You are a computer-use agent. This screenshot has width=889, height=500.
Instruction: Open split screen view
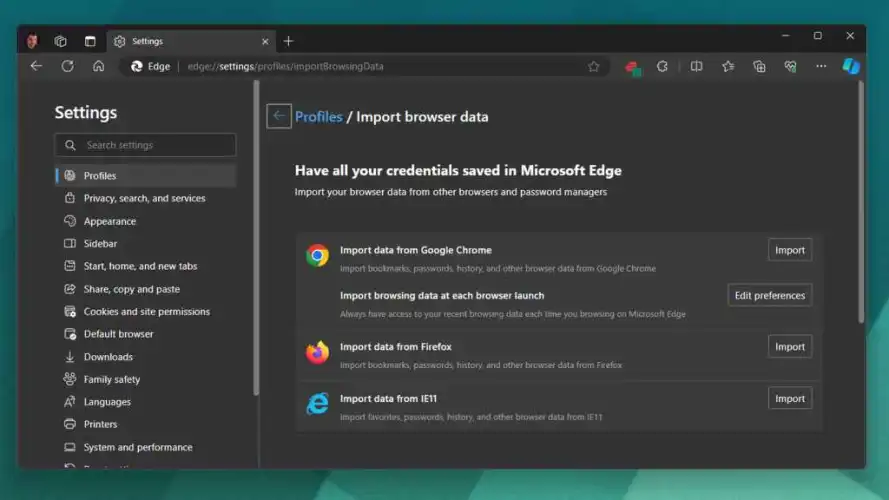tap(696, 66)
